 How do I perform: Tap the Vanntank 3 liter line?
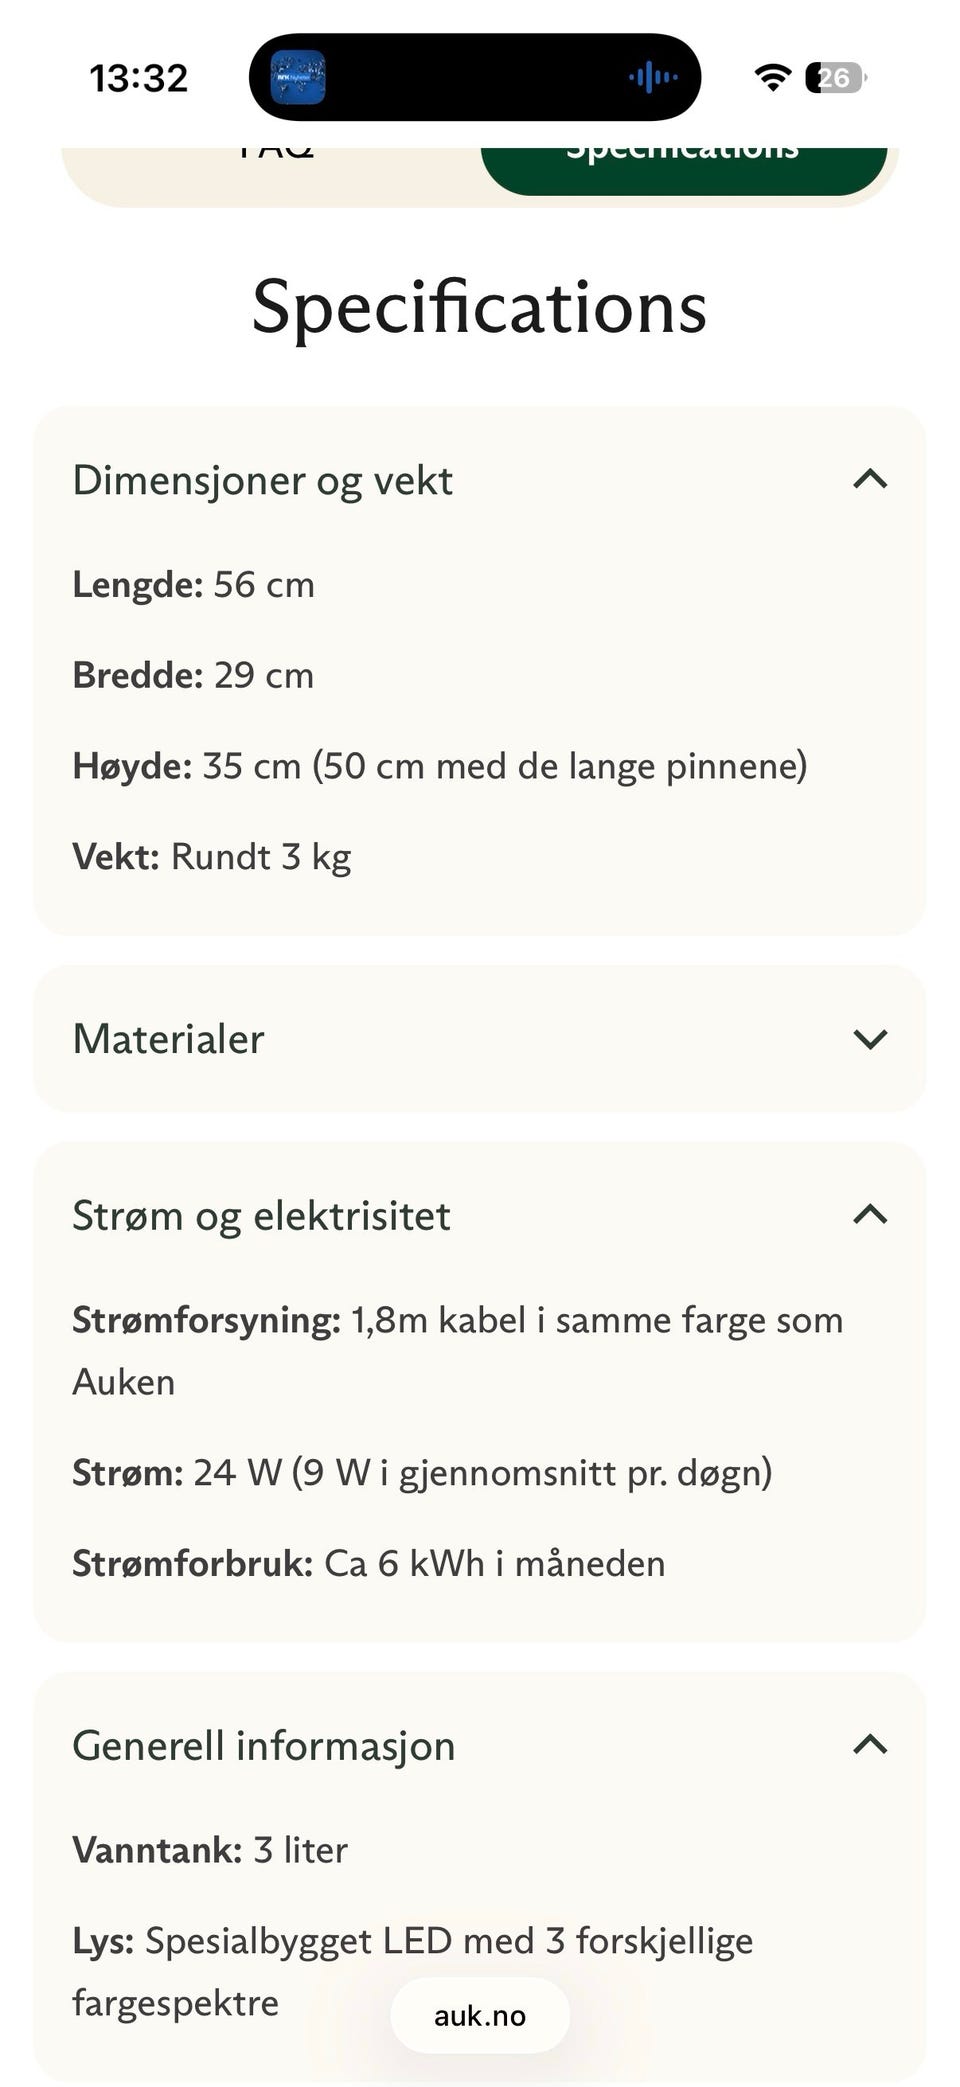210,1850
